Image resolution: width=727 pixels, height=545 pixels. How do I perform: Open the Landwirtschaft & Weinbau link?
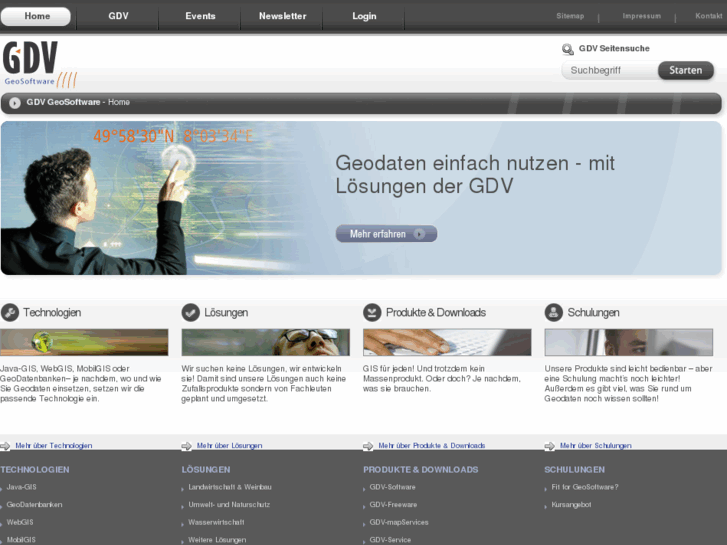[230, 487]
